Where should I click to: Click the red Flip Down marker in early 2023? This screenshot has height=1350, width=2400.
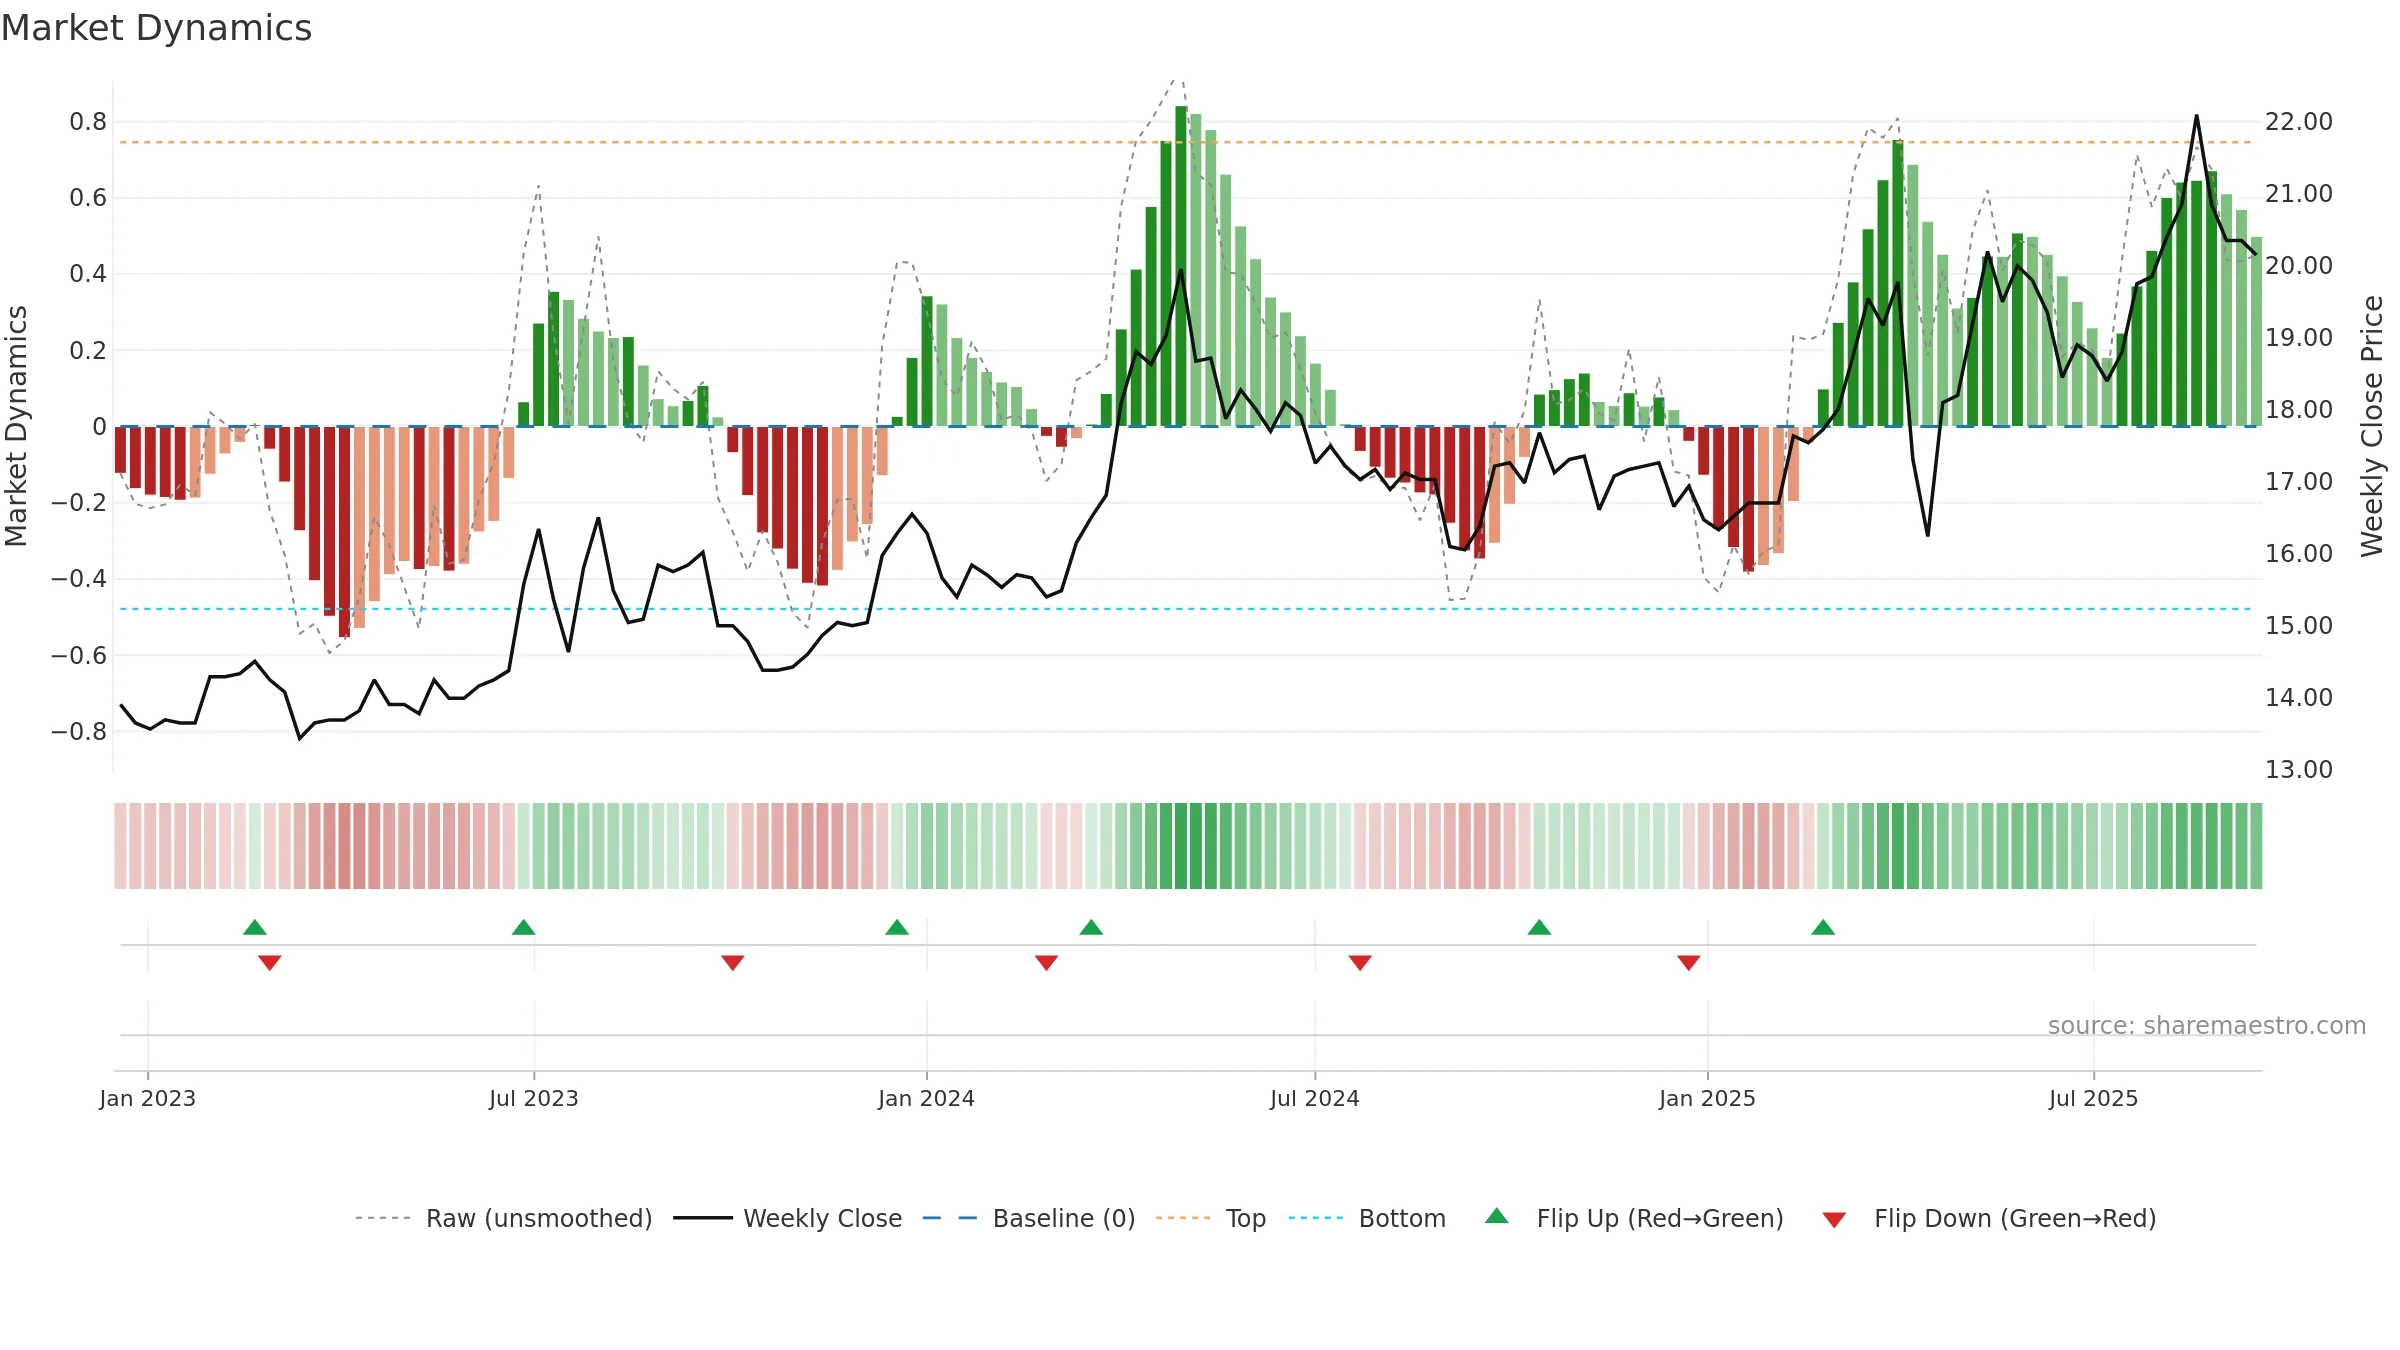tap(270, 963)
